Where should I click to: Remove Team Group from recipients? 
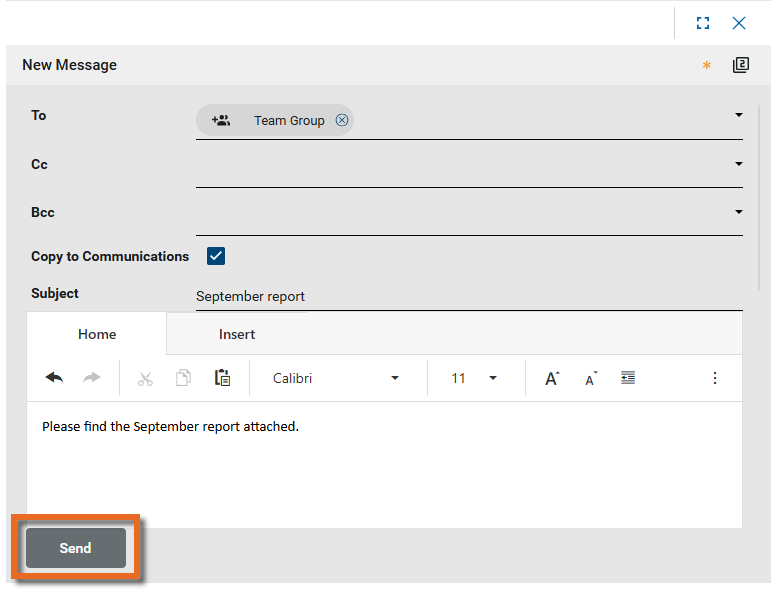[342, 120]
